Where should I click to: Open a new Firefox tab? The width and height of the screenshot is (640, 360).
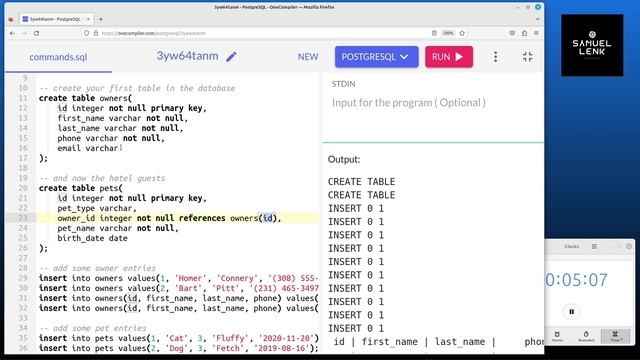(100, 19)
